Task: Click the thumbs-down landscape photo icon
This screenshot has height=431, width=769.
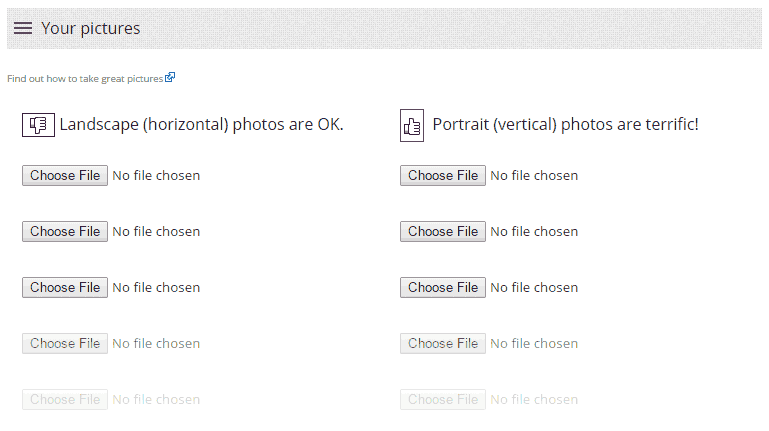Action: point(38,125)
